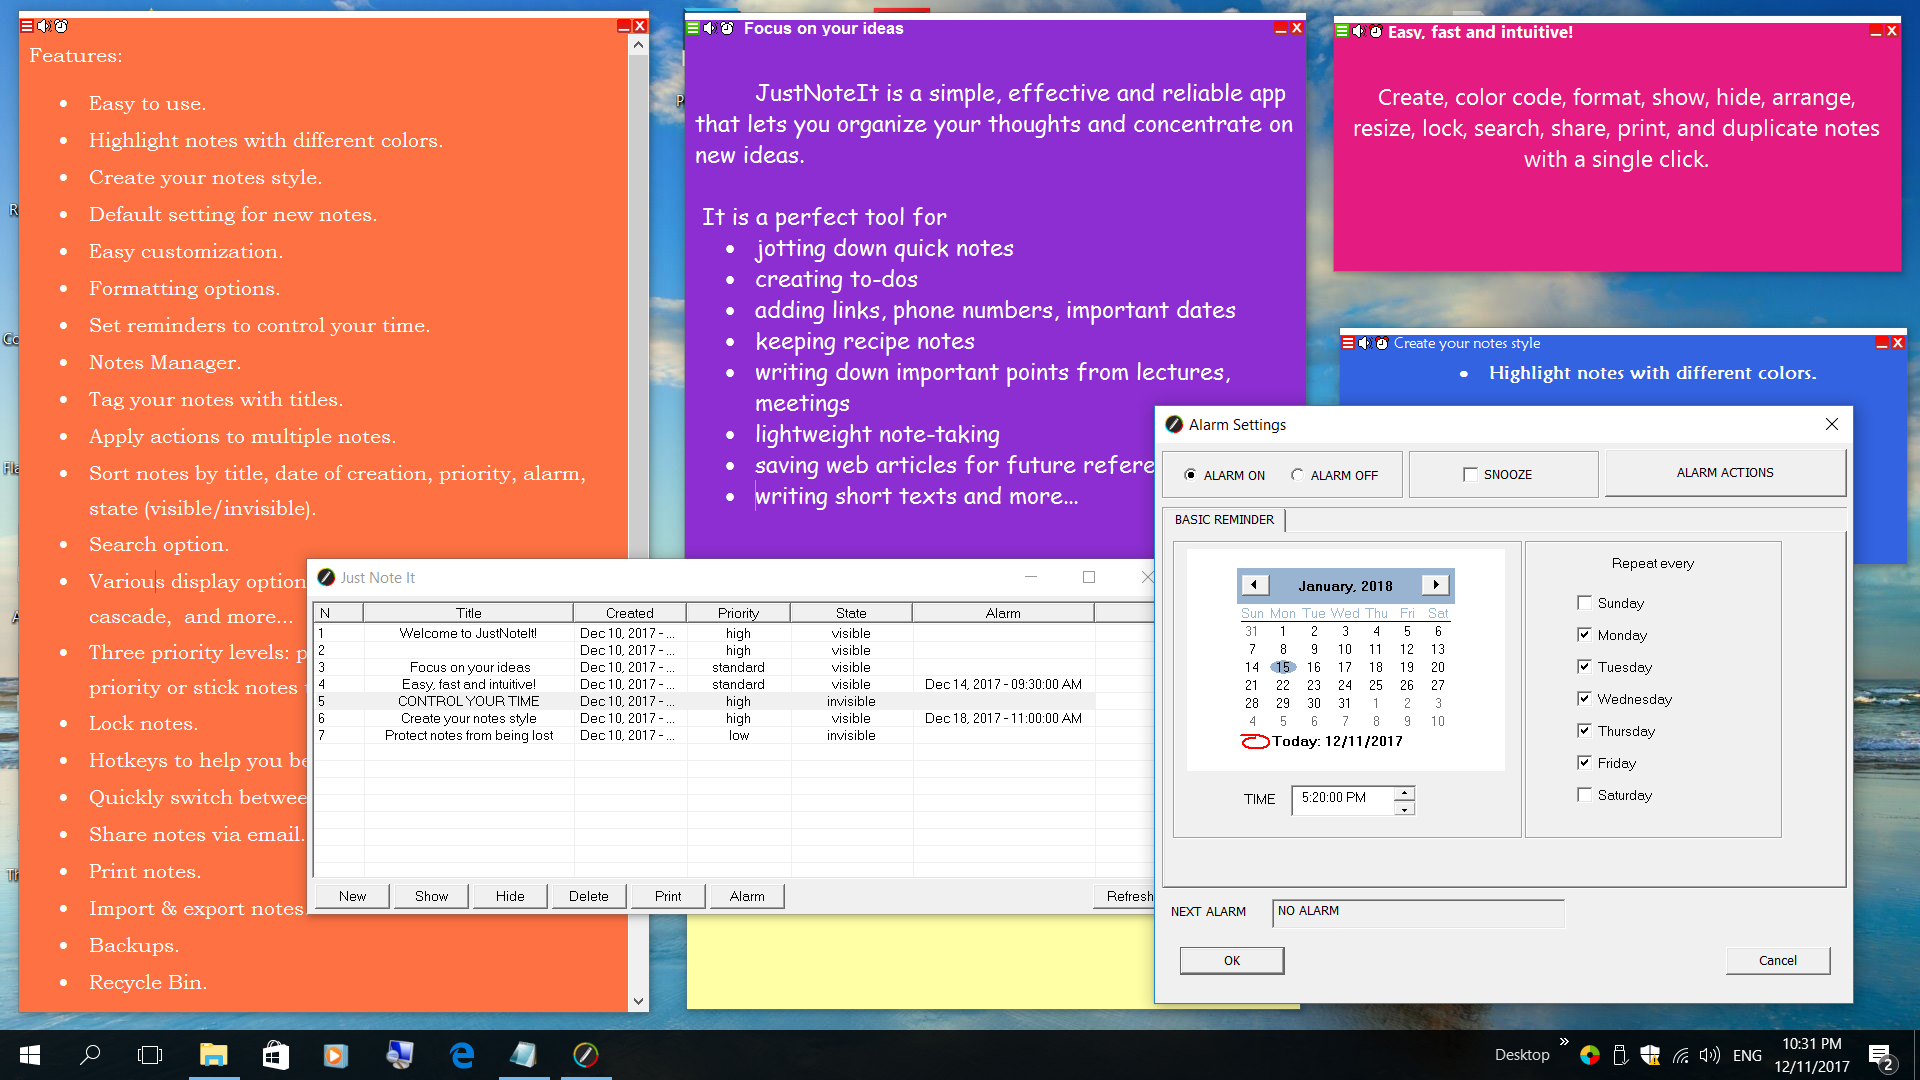Click the up arrow to increase alarm time

pos(1406,793)
